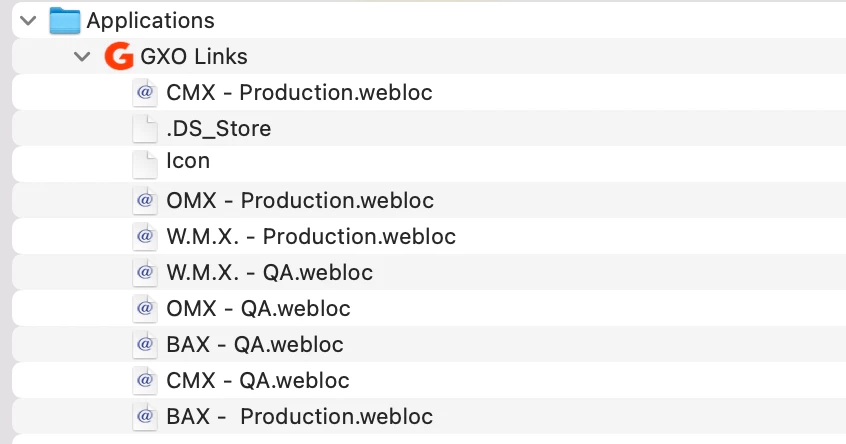The image size is (846, 444).
Task: Click the orange GXO logo icon
Action: (119, 56)
